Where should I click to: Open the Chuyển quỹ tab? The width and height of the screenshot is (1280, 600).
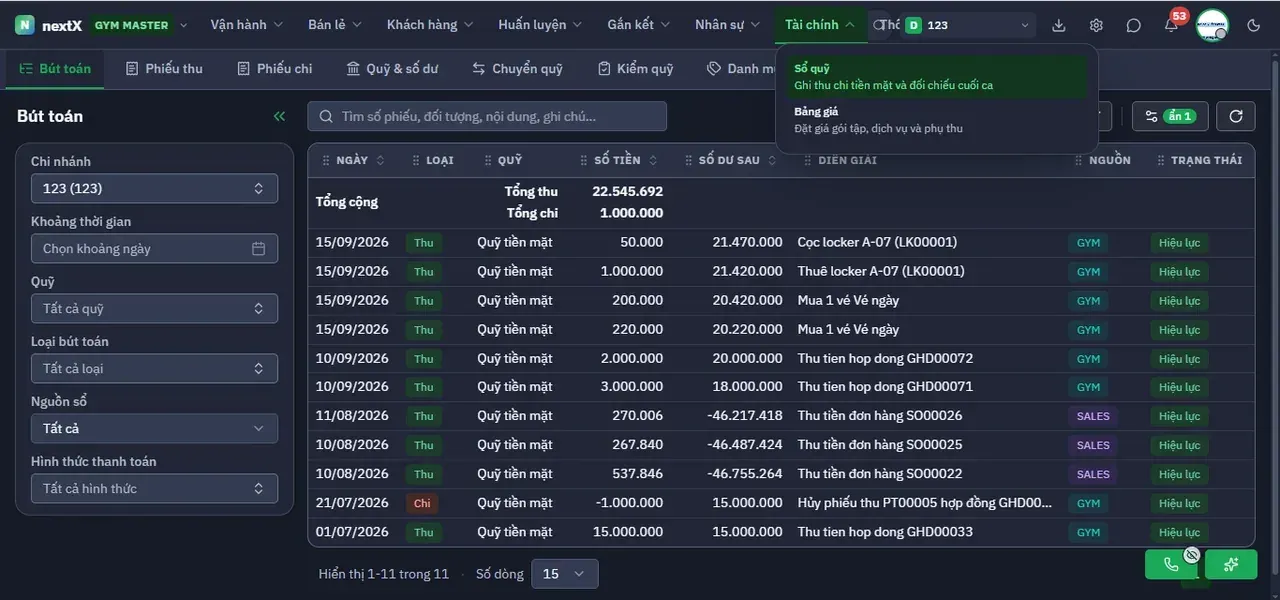[x=517, y=69]
